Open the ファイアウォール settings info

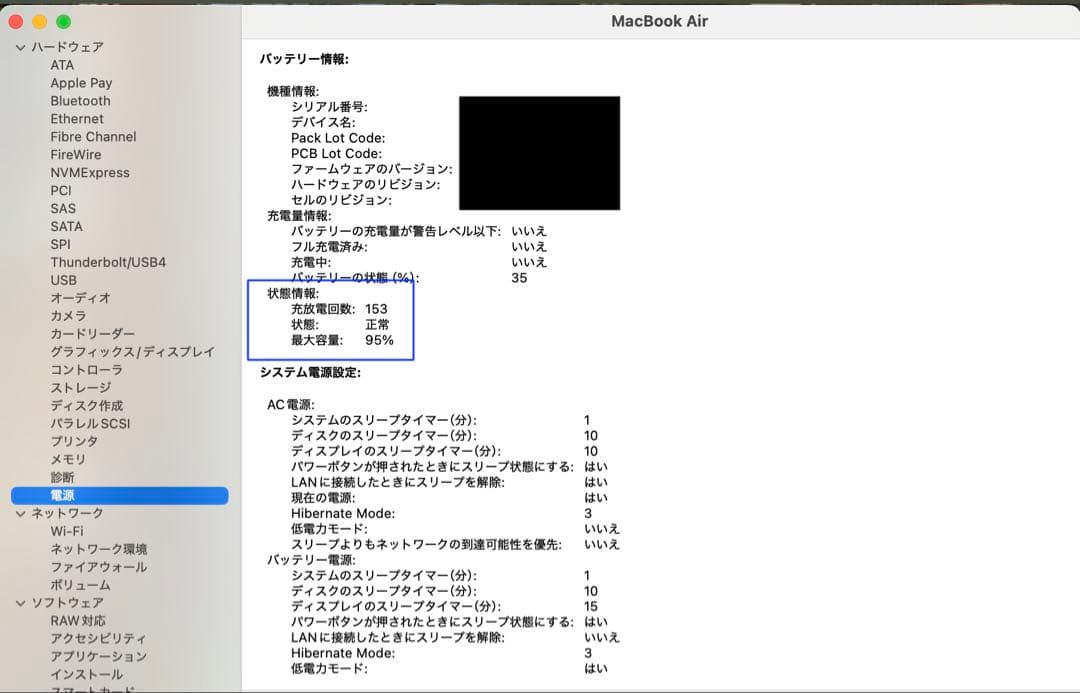pyautogui.click(x=96, y=566)
